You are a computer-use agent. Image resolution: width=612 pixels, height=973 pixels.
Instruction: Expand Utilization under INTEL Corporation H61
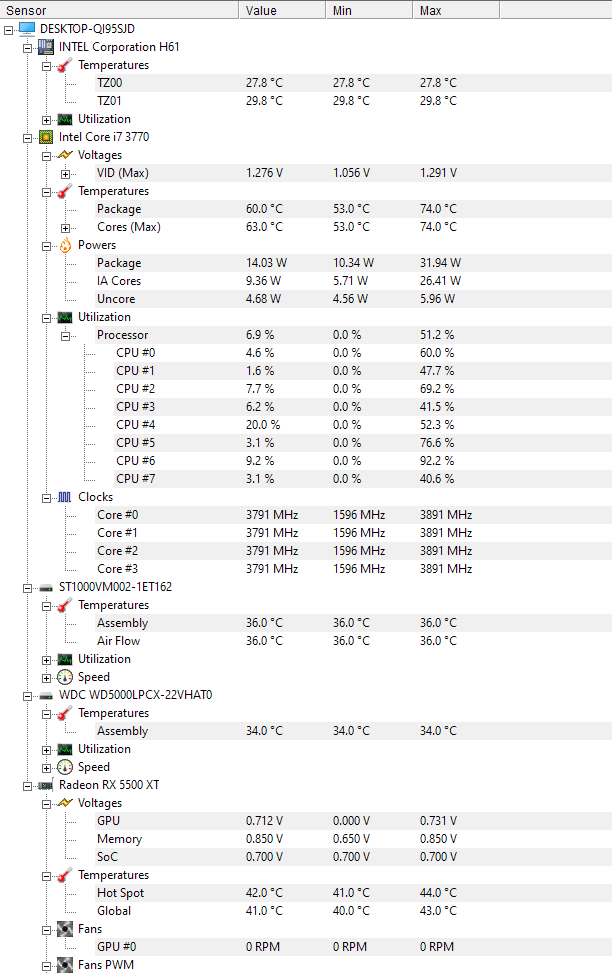point(47,120)
